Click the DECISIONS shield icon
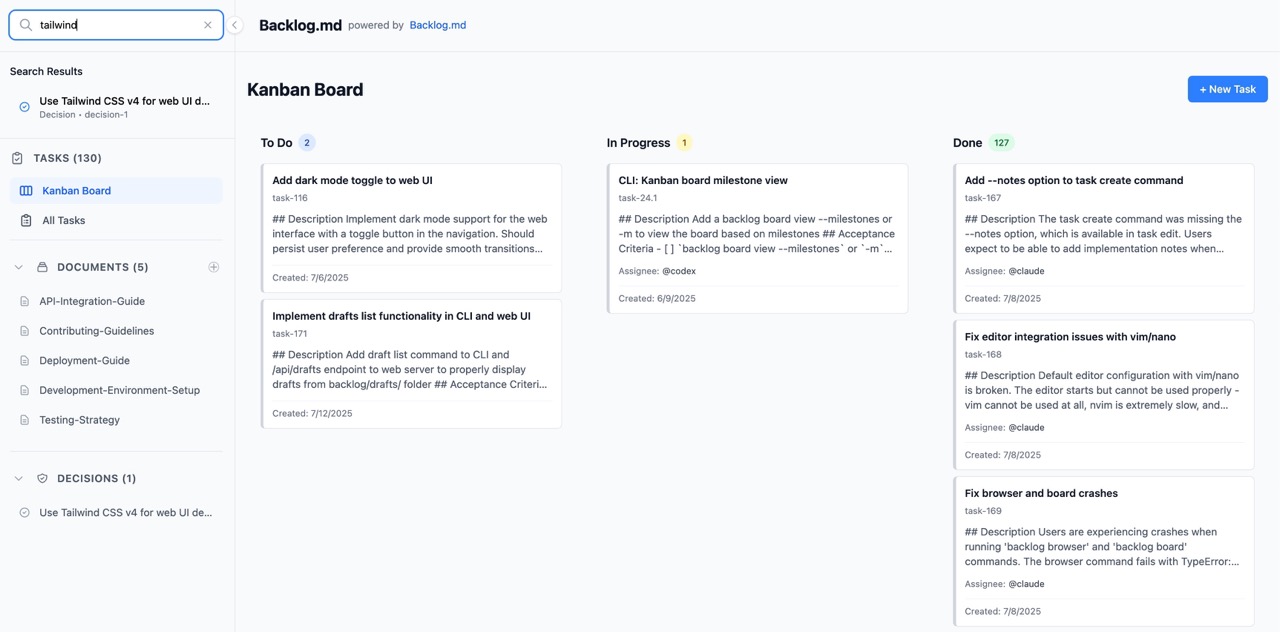 (41, 478)
